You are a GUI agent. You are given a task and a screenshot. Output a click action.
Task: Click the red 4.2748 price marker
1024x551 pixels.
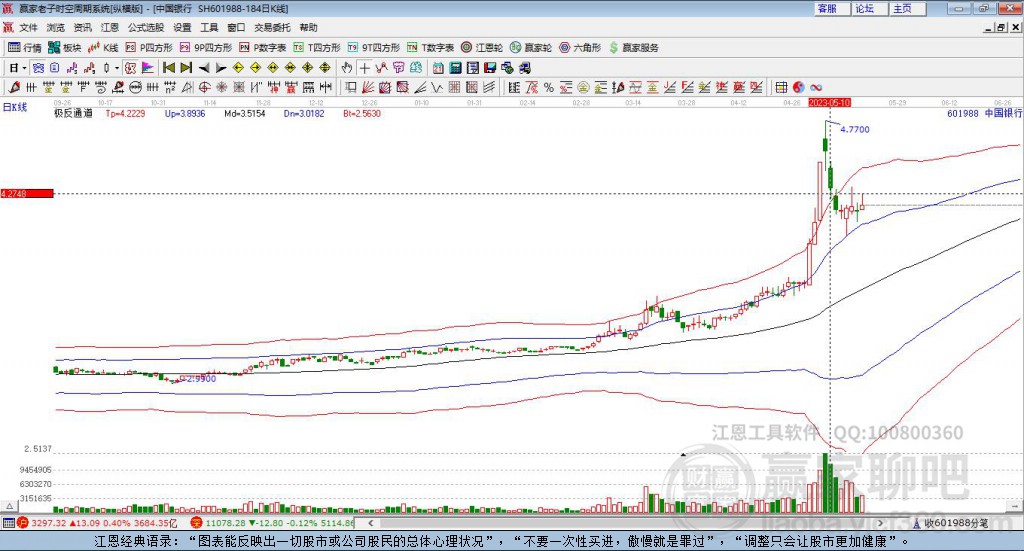[x=27, y=194]
